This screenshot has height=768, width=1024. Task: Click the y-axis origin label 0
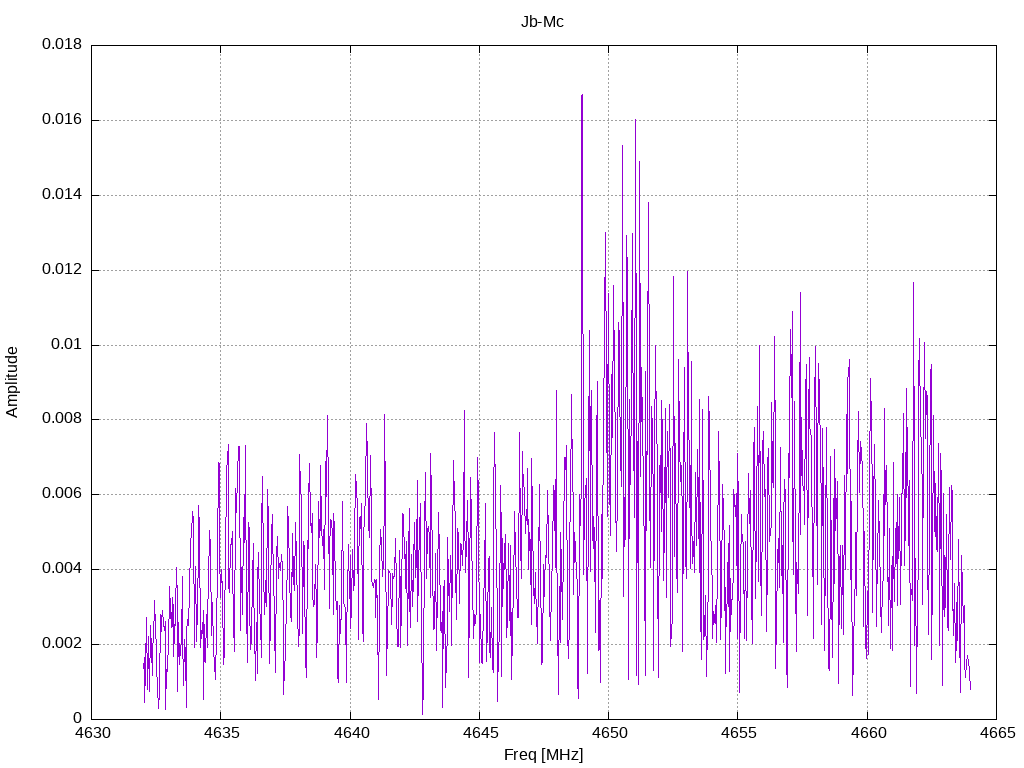coord(78,718)
